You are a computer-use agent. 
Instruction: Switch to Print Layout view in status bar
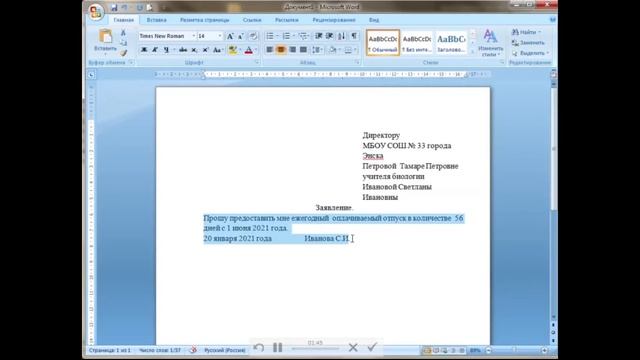tap(427, 350)
